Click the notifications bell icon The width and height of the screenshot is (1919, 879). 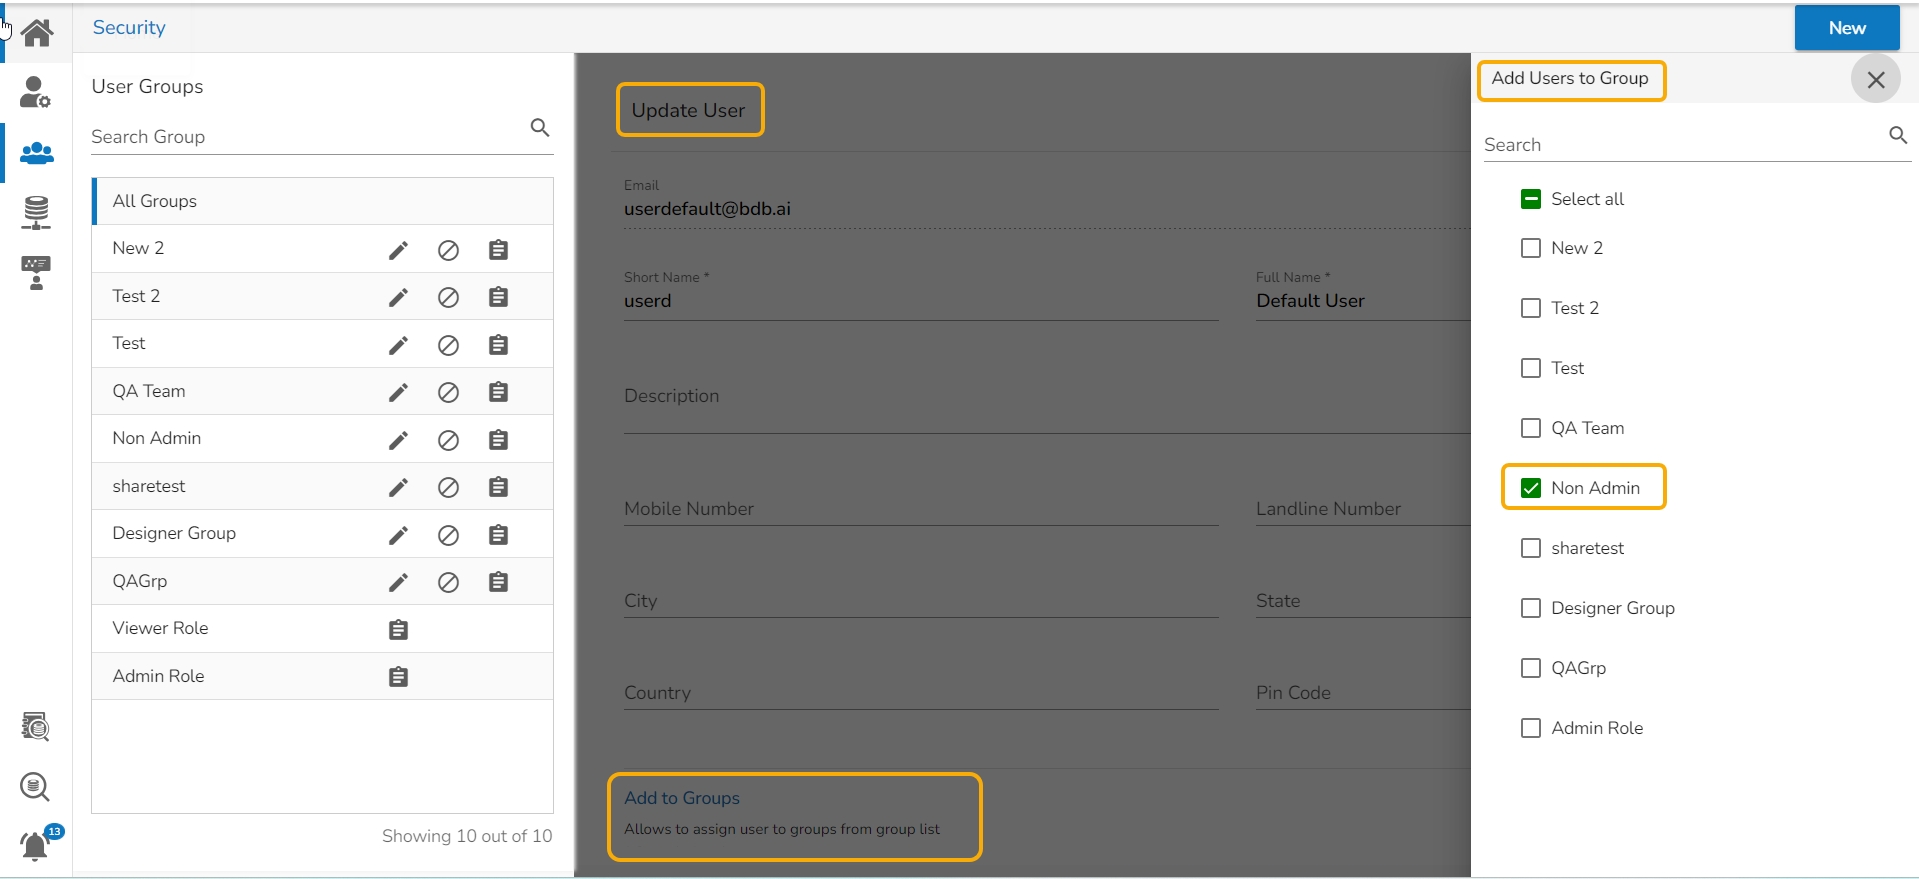click(35, 846)
